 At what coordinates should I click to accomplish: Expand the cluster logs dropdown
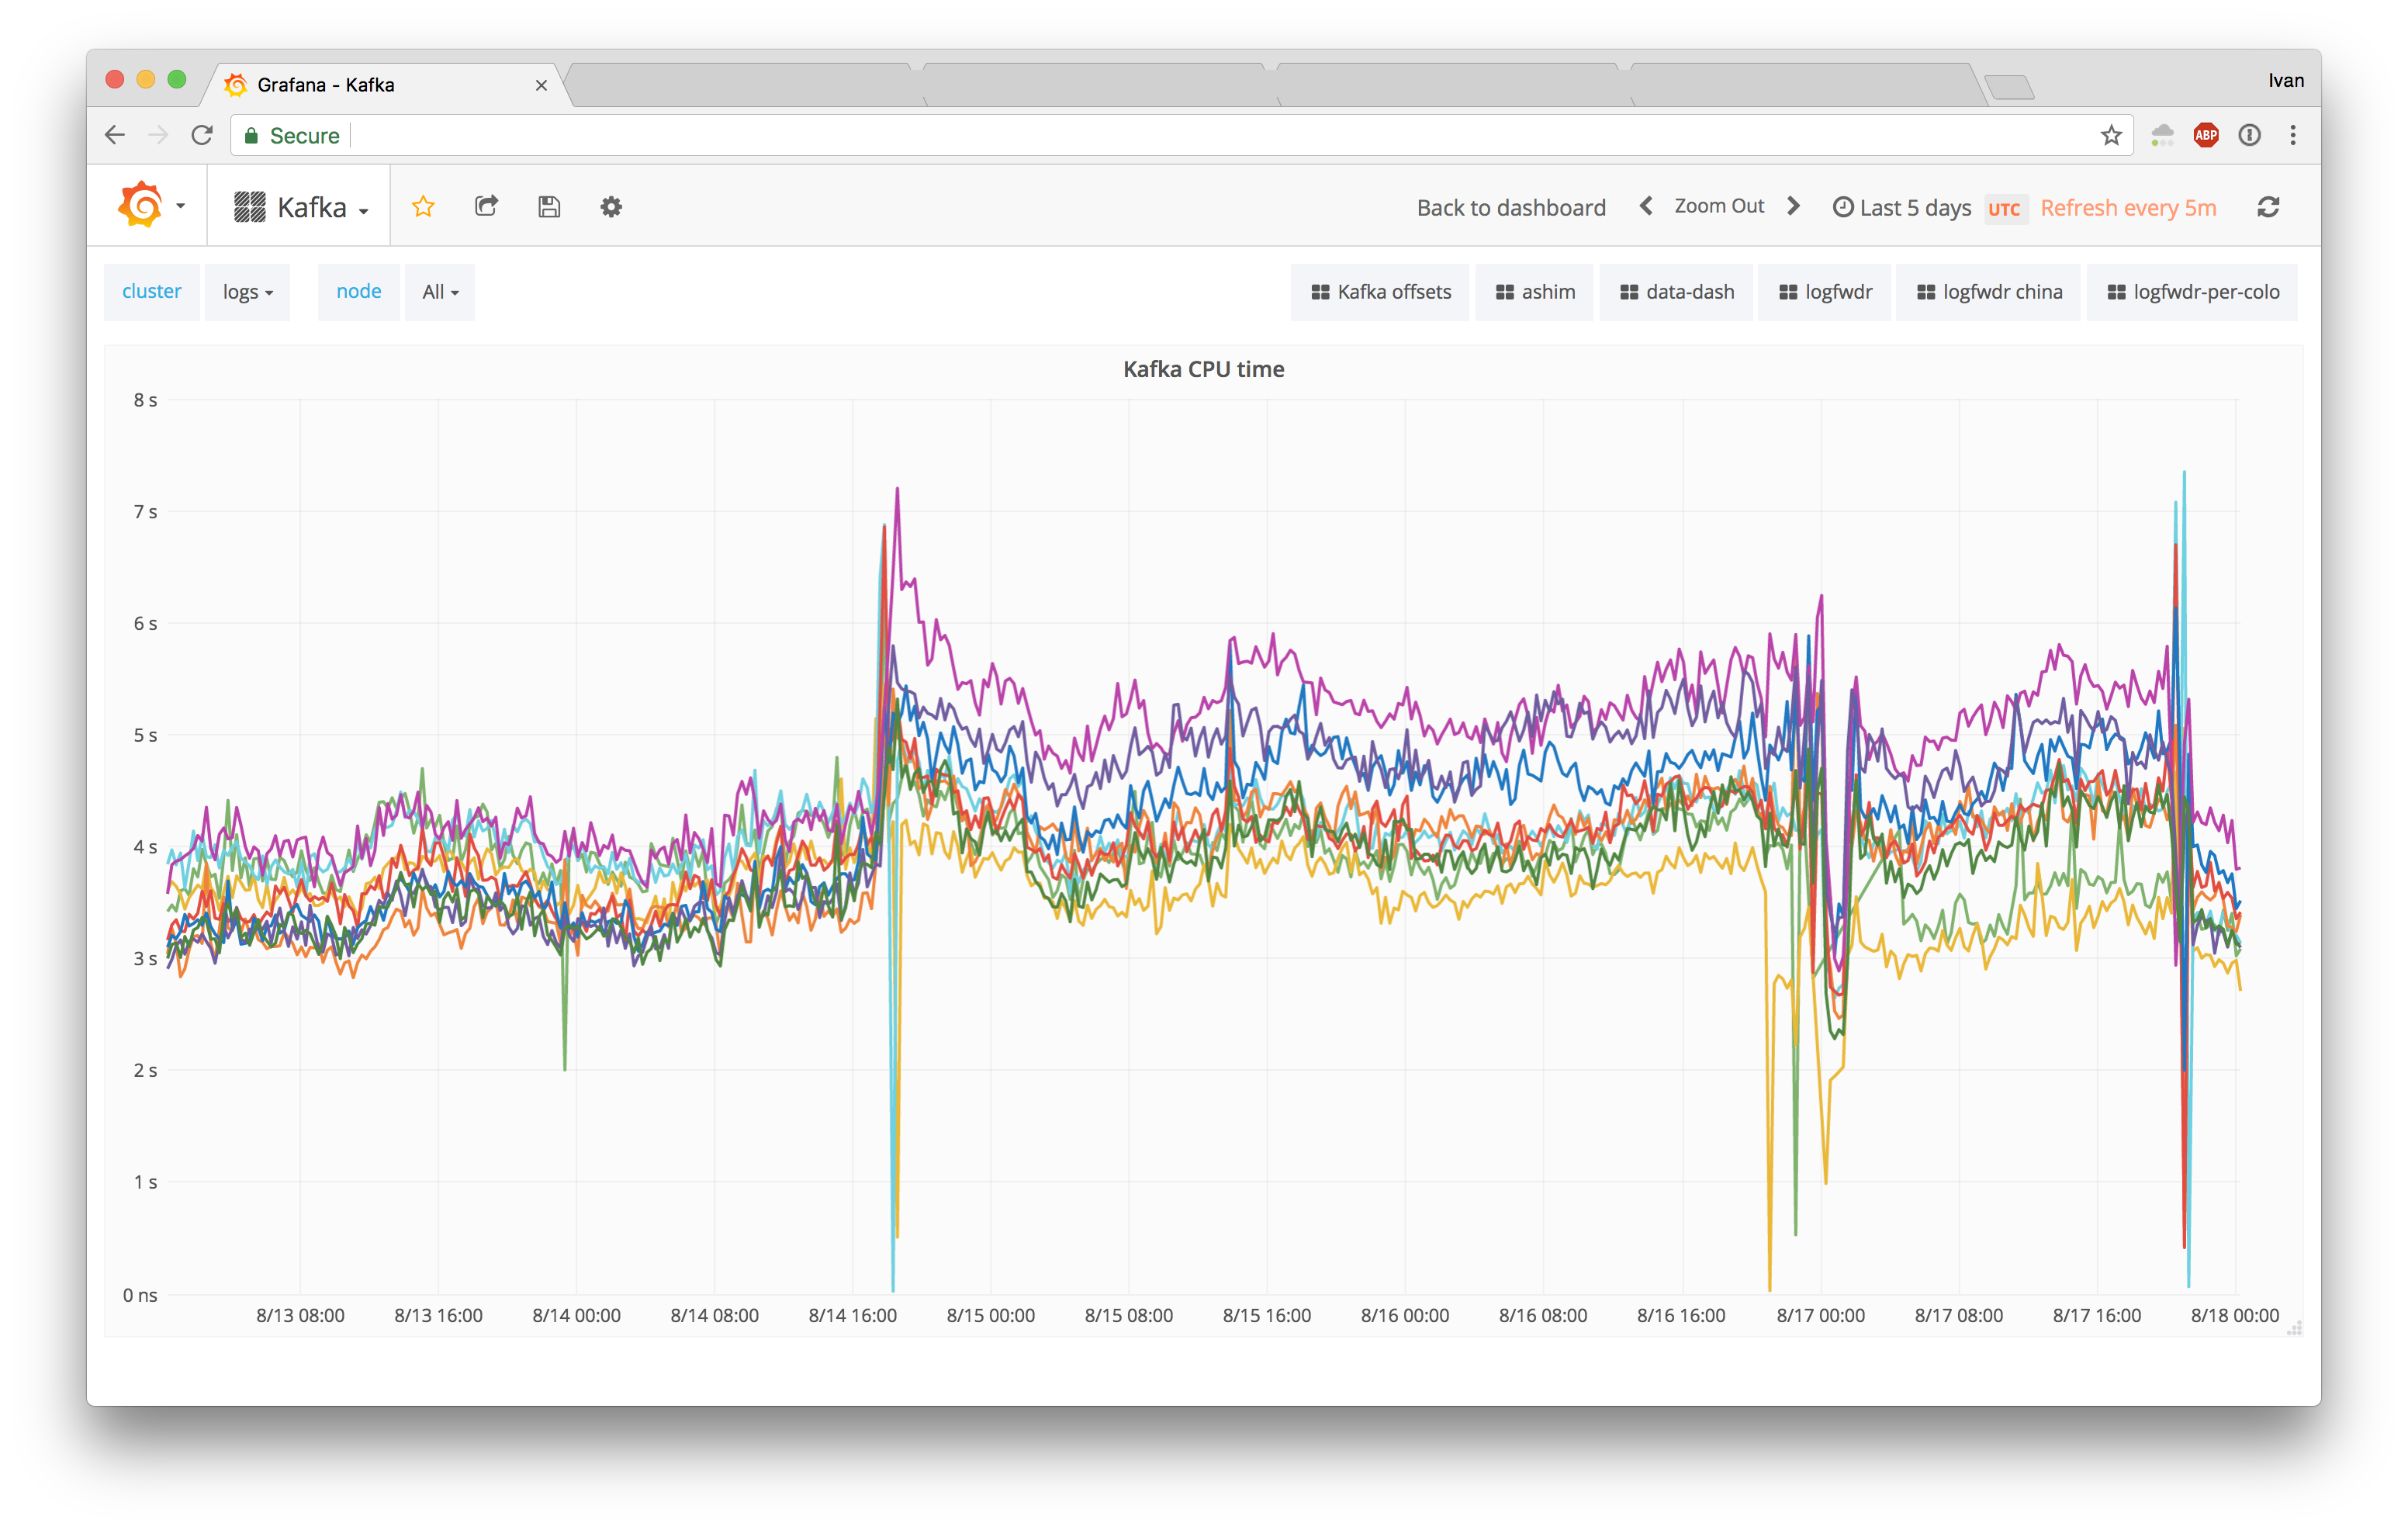(x=247, y=292)
